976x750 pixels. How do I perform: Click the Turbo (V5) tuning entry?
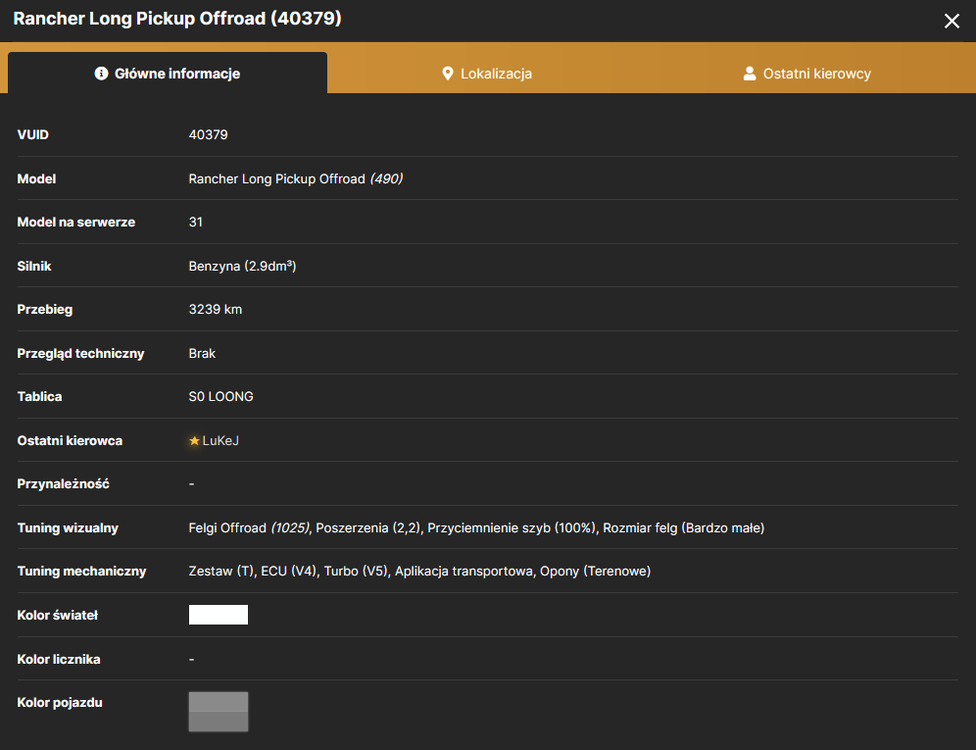(356, 571)
